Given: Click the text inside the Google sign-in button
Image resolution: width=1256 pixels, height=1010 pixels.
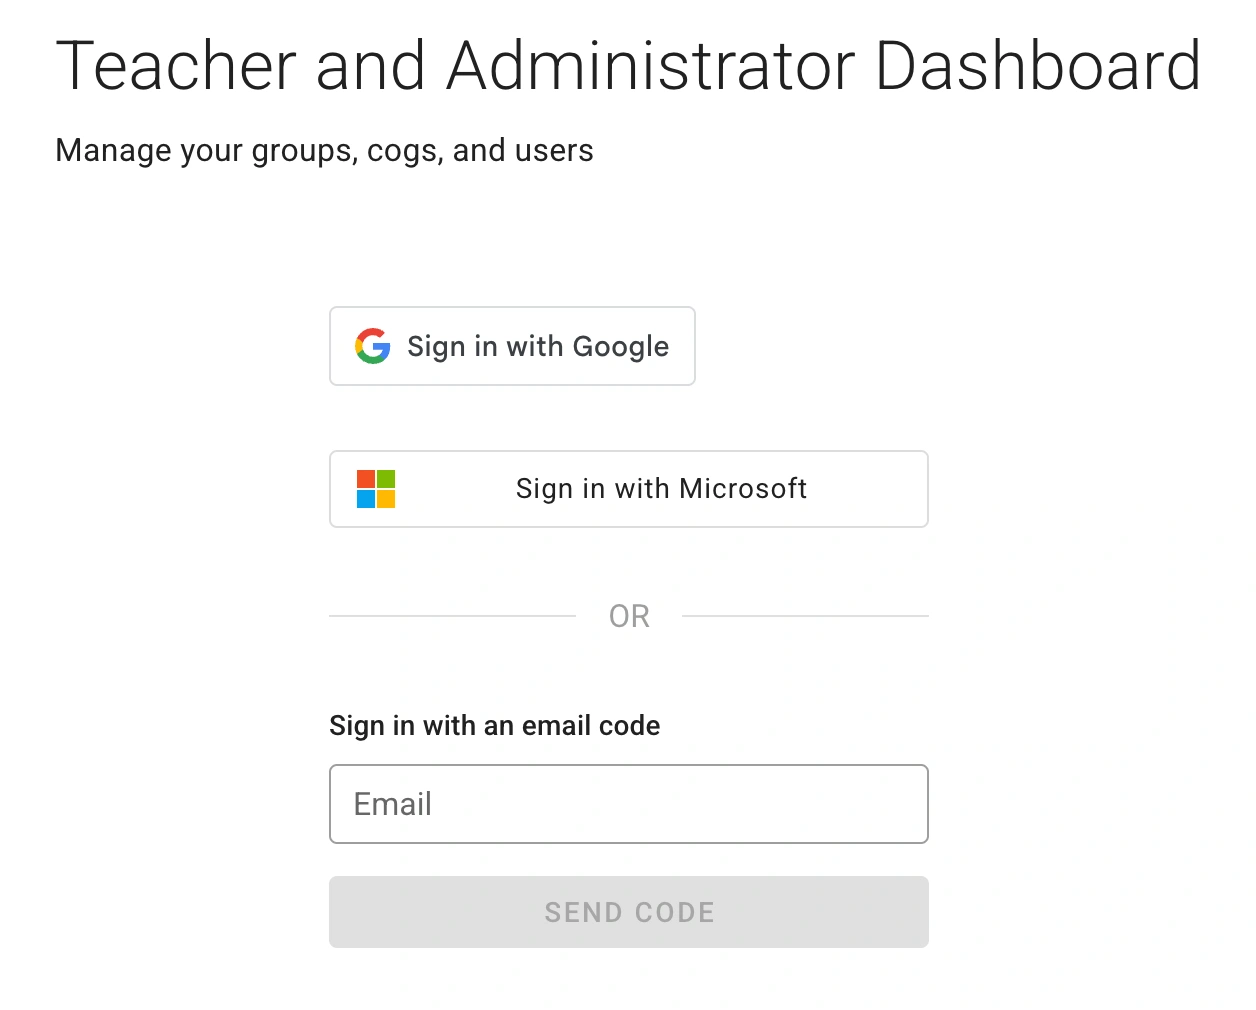Looking at the screenshot, I should coord(538,346).
